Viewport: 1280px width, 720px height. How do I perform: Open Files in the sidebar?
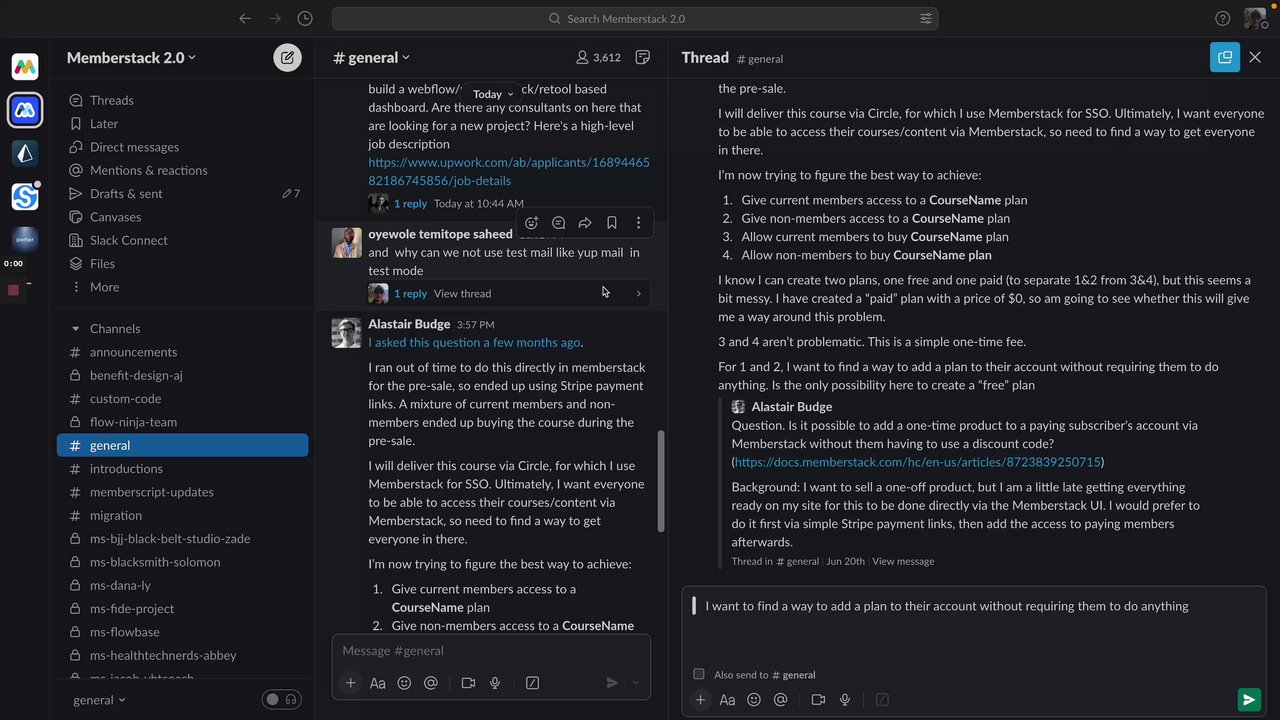tap(102, 264)
